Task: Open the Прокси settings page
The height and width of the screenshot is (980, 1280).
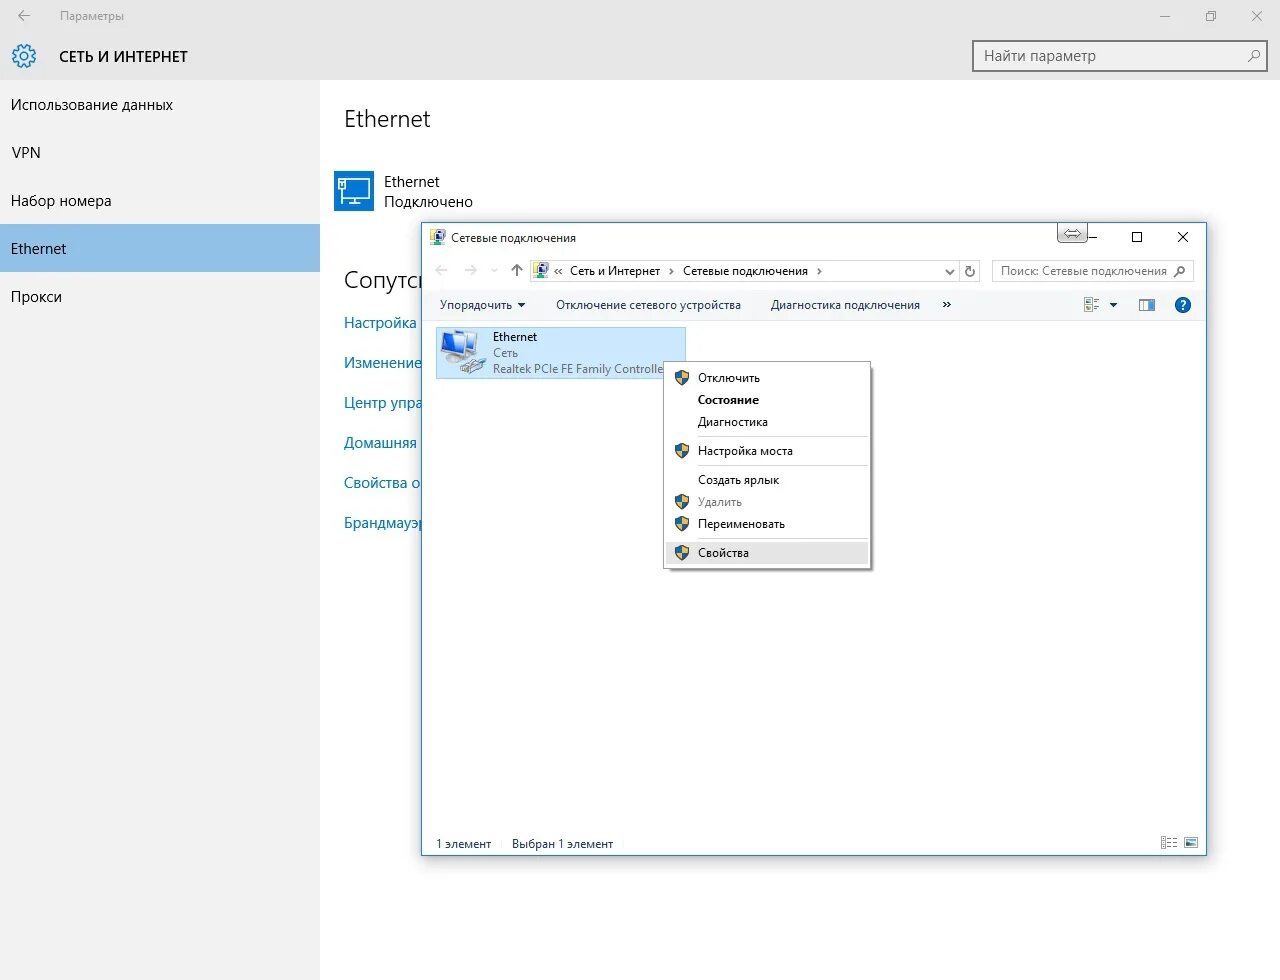Action: (x=160, y=297)
